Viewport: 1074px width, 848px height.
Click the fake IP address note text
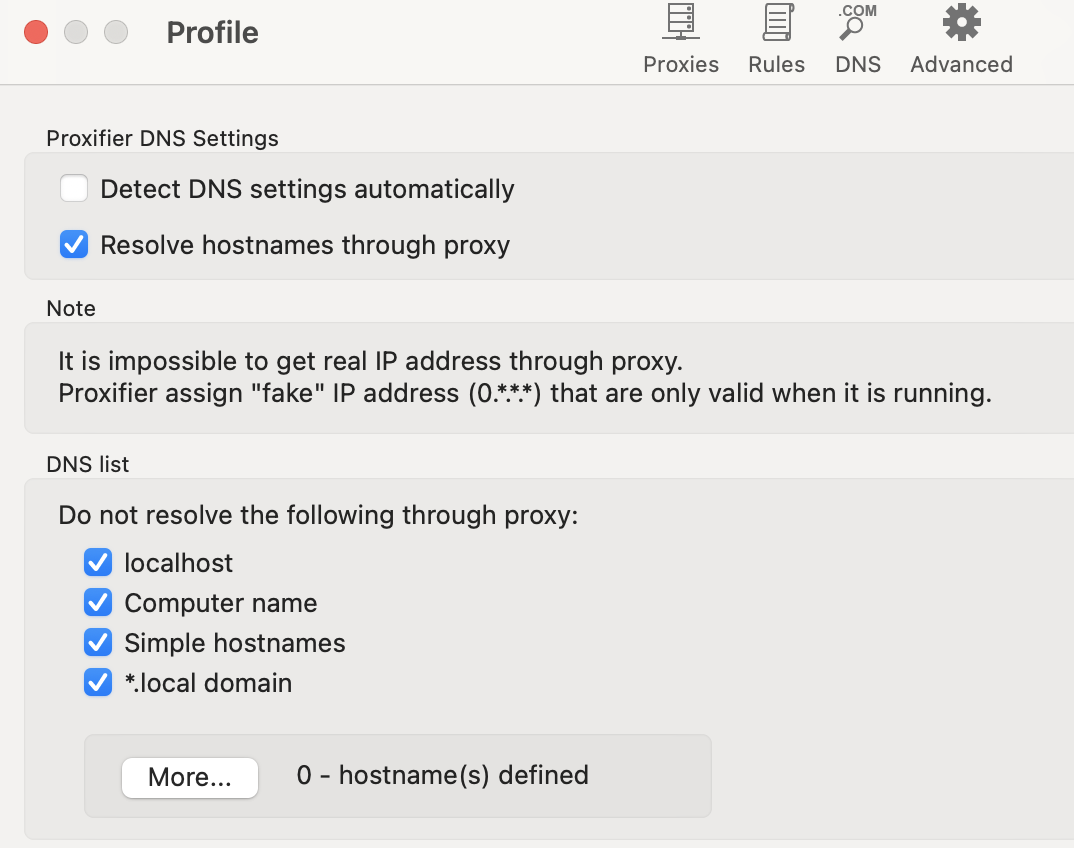pyautogui.click(x=524, y=393)
